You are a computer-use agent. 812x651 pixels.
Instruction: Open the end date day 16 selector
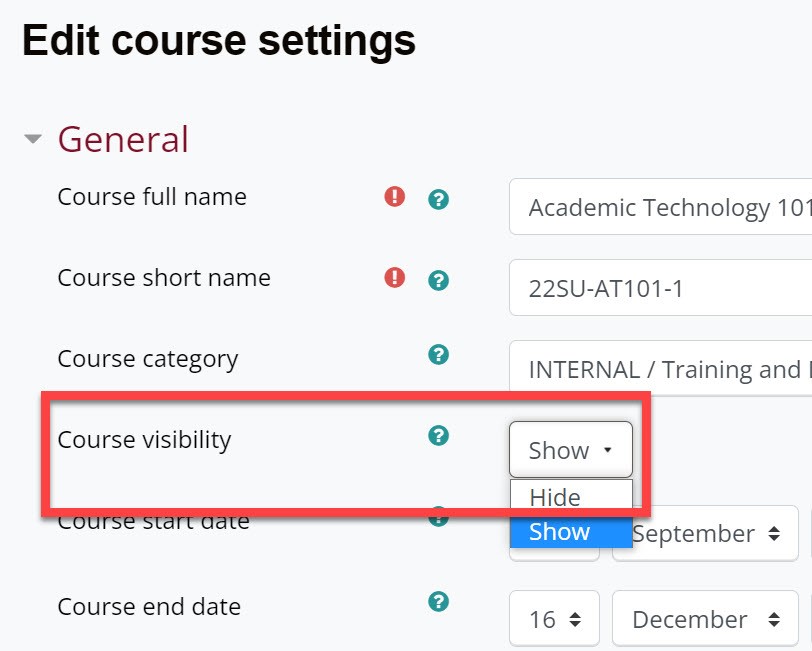(x=554, y=619)
